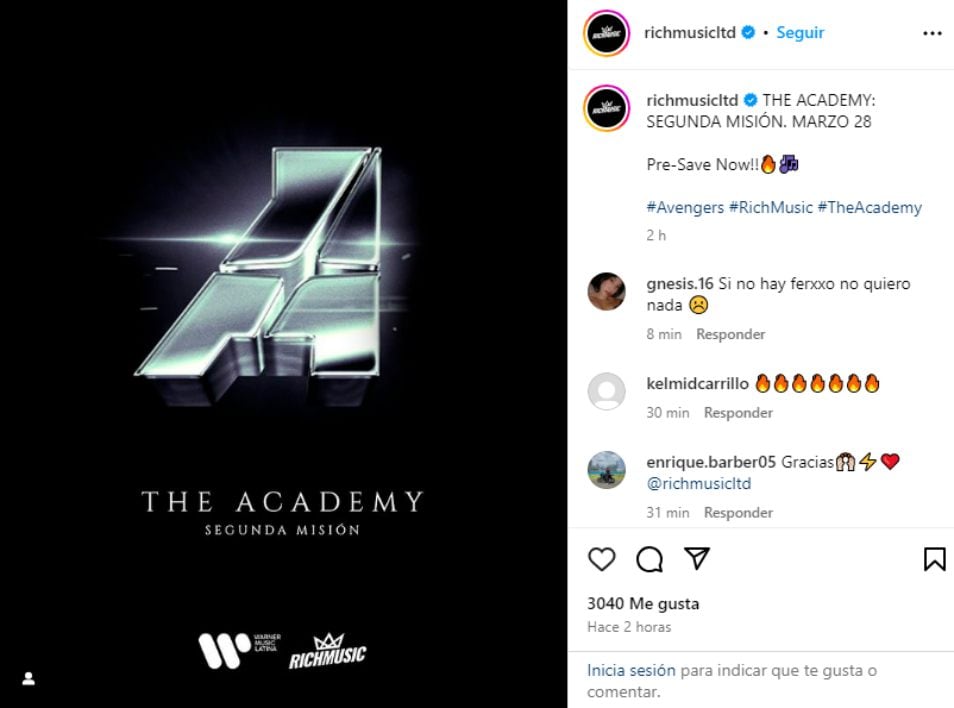Open enrique.barber05 profile avatar

pyautogui.click(x=606, y=470)
